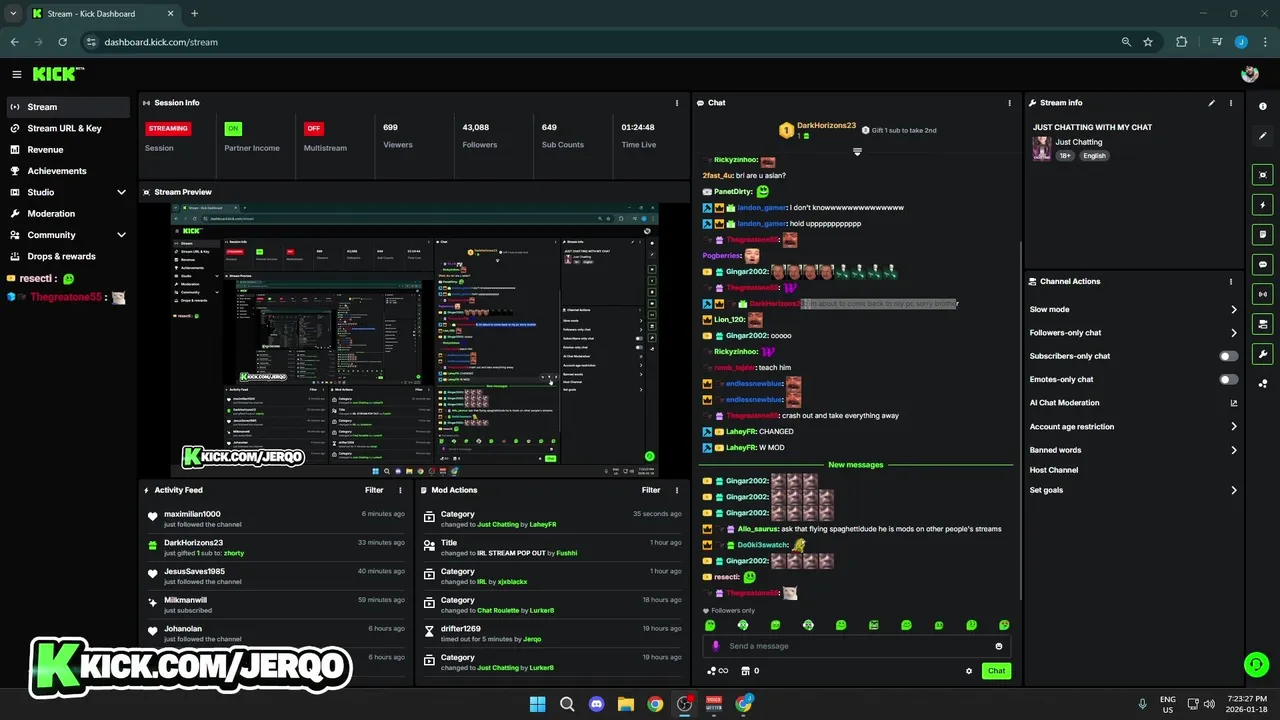This screenshot has width=1280, height=720.
Task: Open Mod Actions Filter dropdown
Action: click(x=651, y=490)
